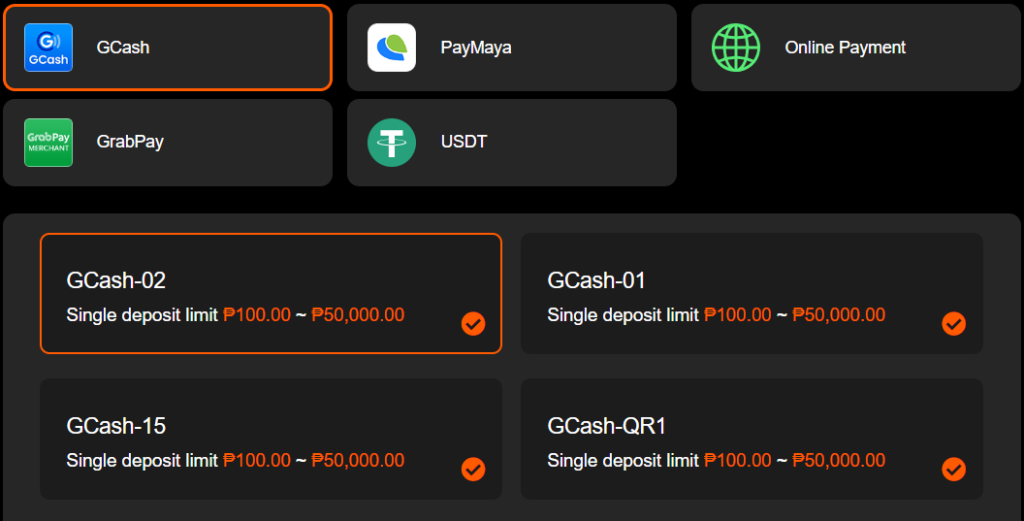Click the USDT Tether coin icon
Image resolution: width=1024 pixels, height=521 pixels.
(392, 142)
